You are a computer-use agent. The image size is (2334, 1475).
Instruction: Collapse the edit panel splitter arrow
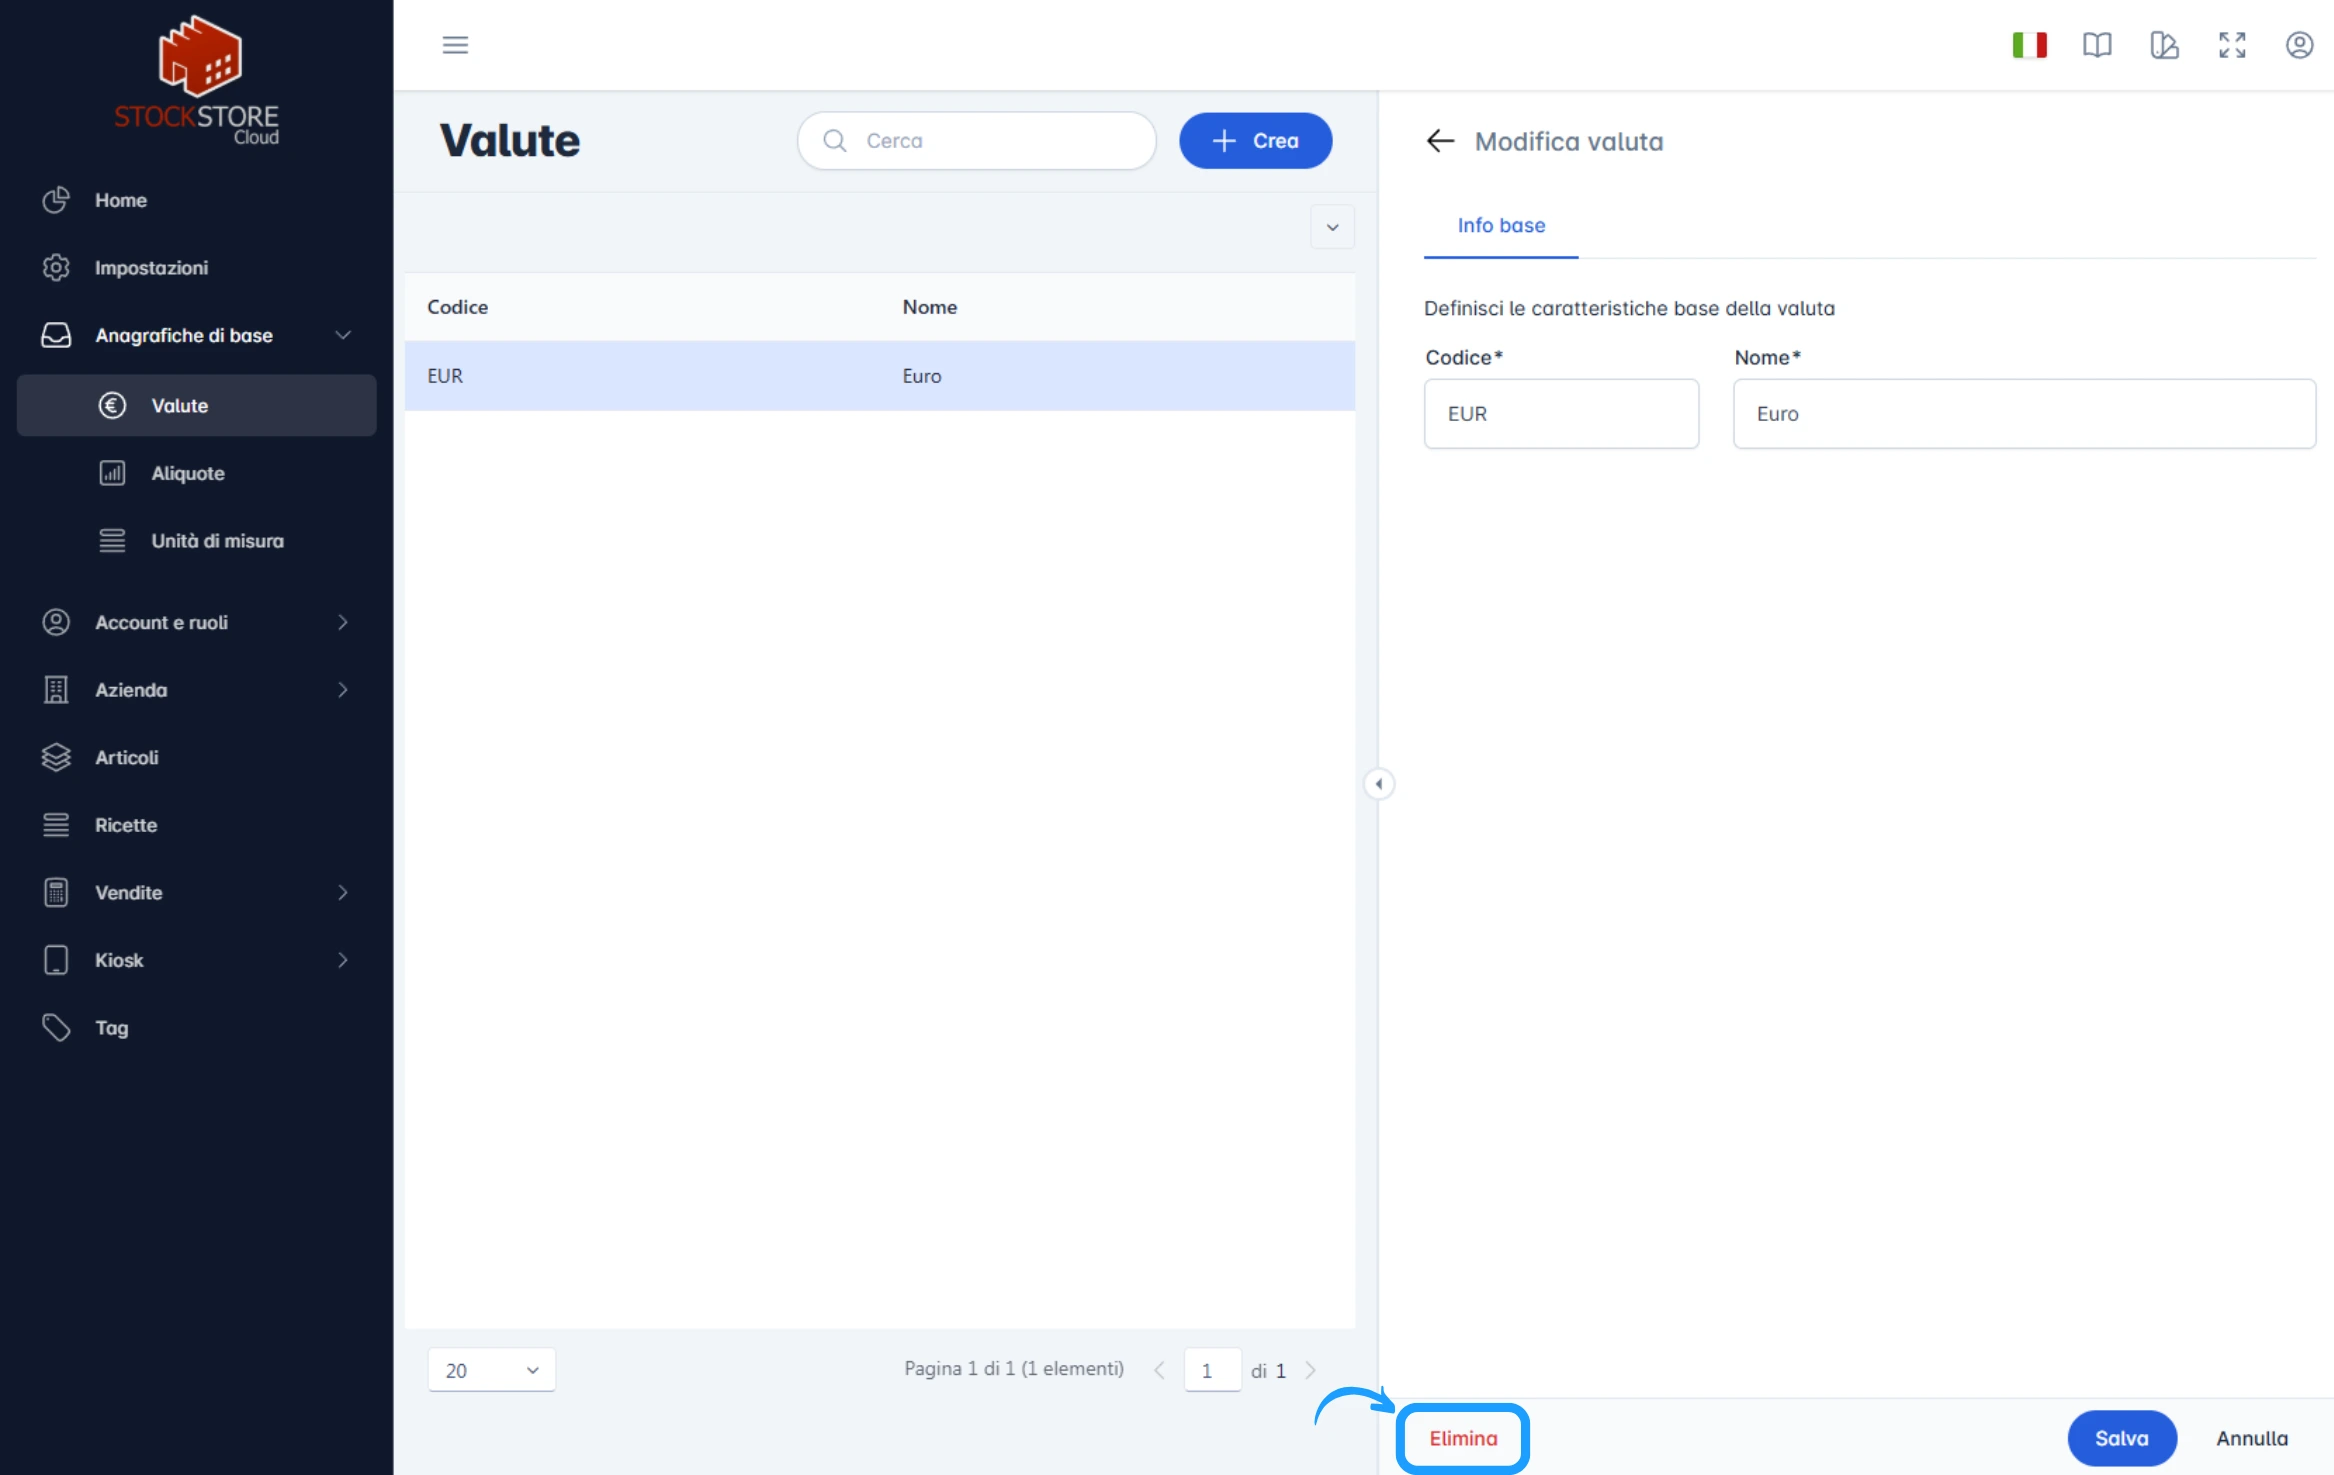pos(1379,784)
